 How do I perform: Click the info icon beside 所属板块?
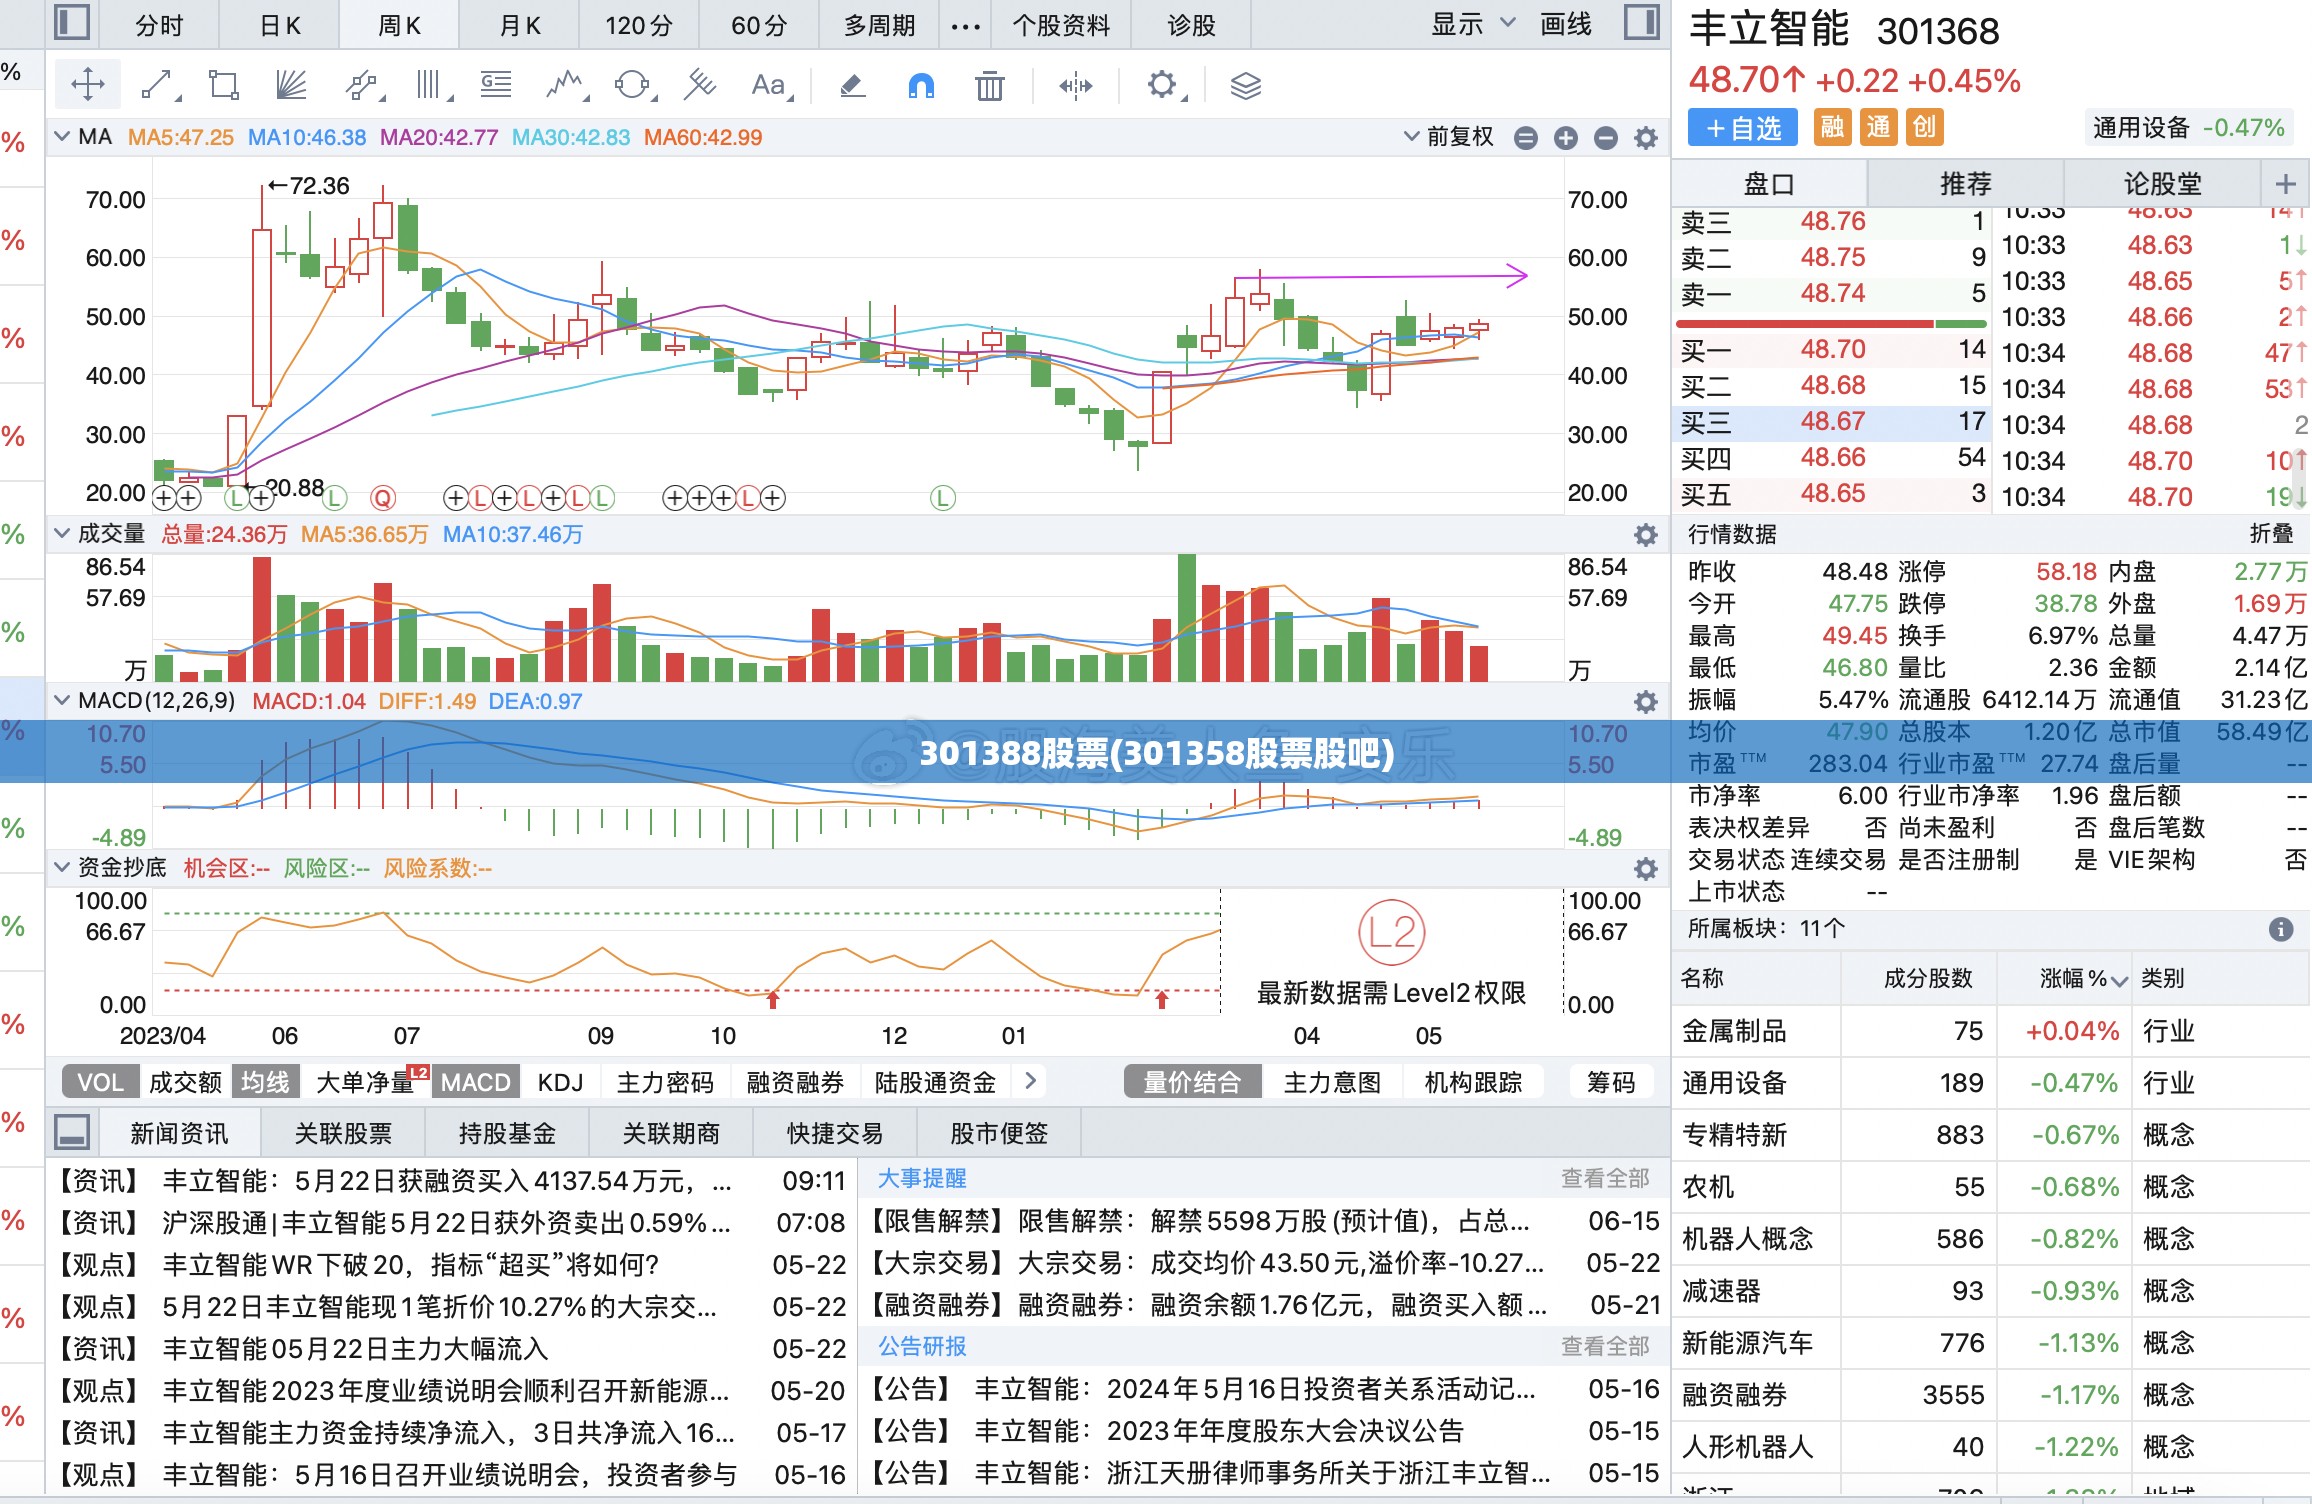(2281, 929)
